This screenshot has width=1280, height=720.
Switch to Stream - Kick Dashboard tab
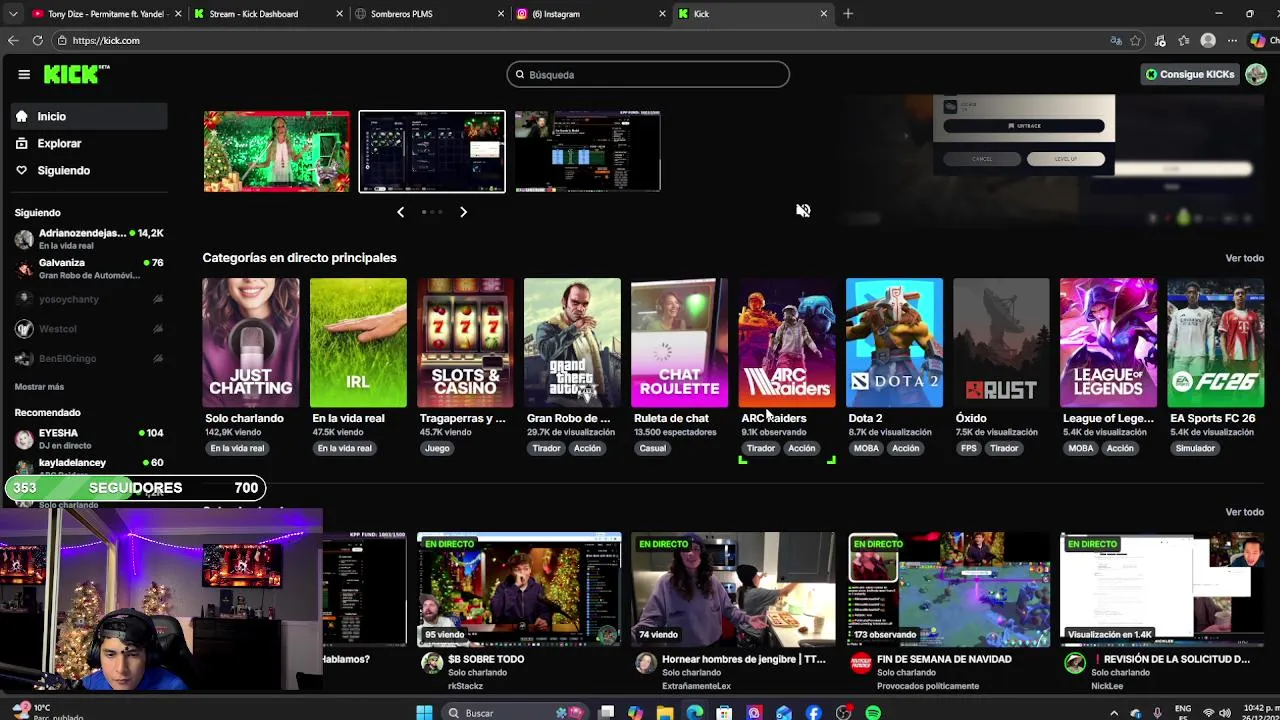[268, 14]
